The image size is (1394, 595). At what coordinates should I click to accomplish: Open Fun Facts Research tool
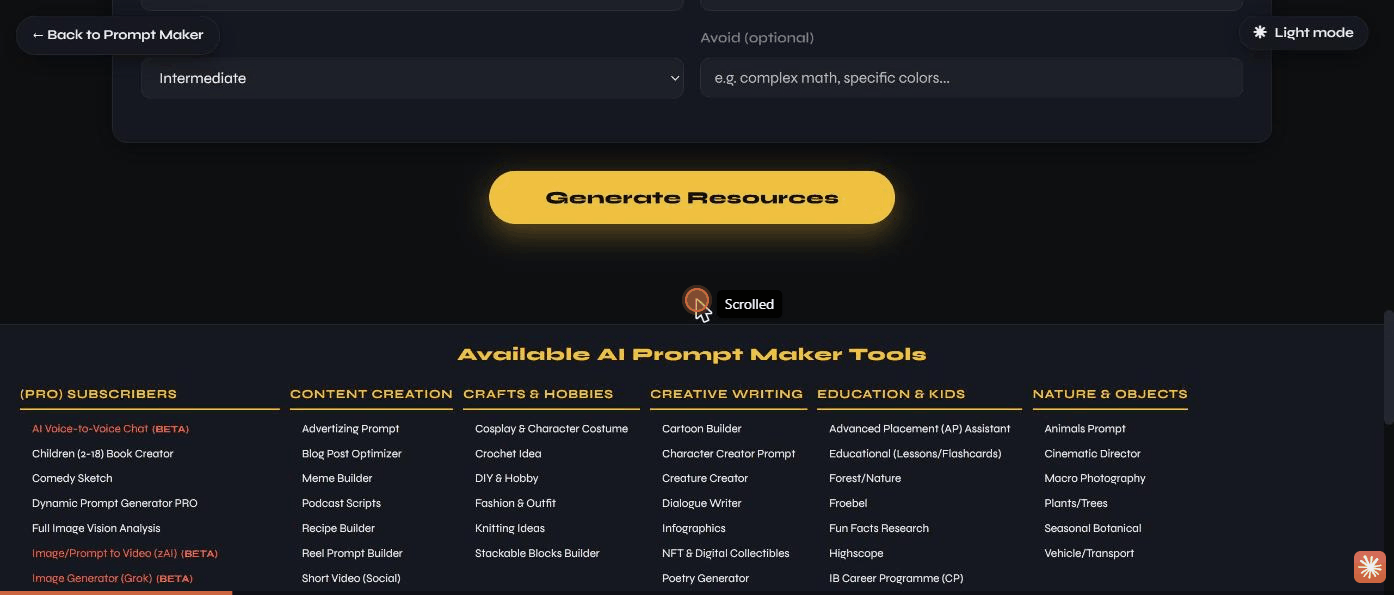(879, 529)
